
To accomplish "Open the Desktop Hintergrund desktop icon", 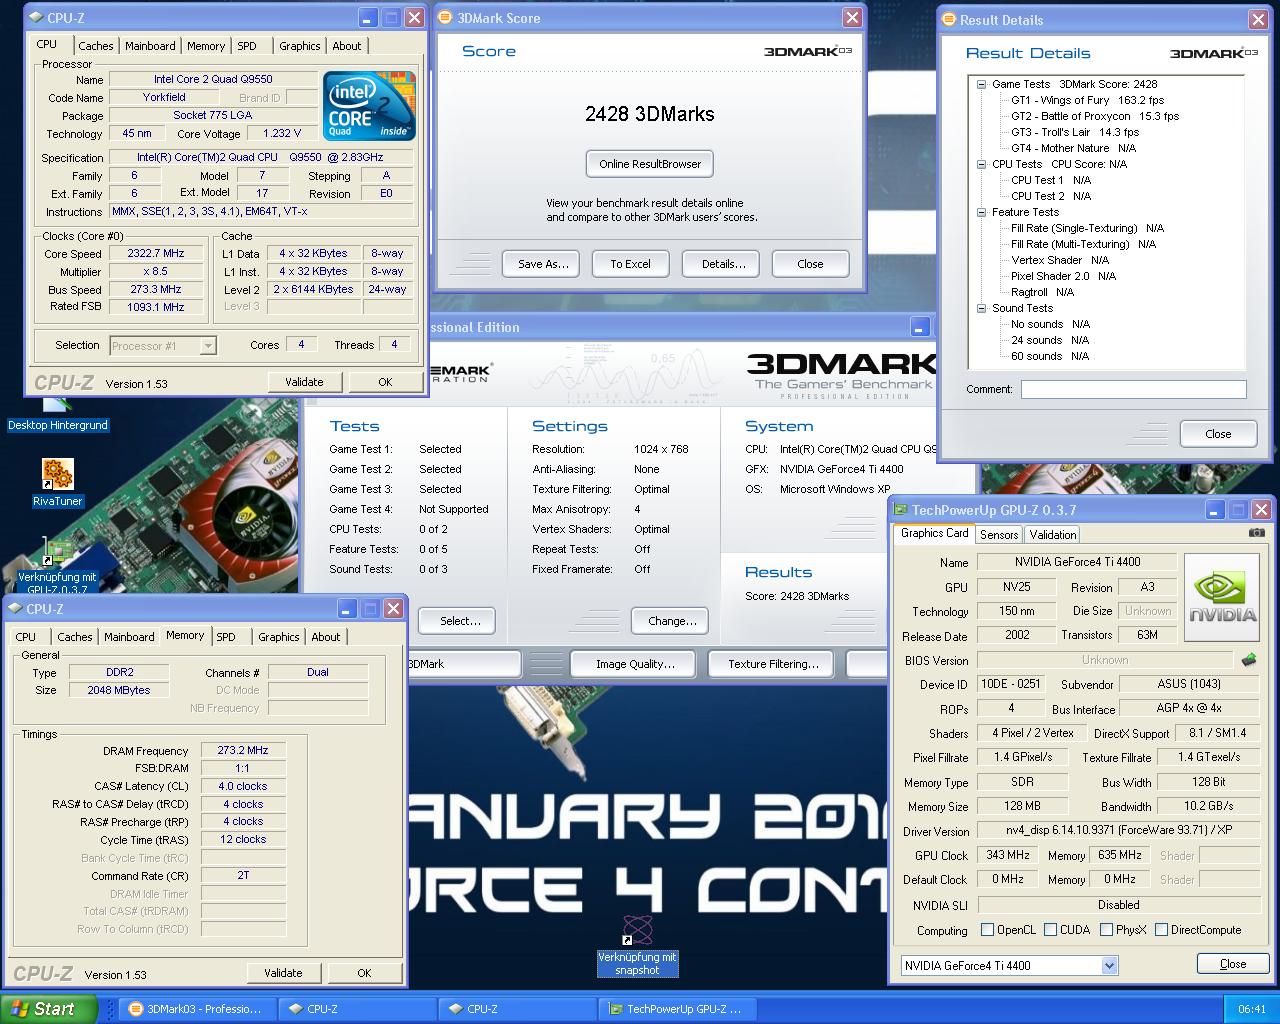I will pos(57,414).
